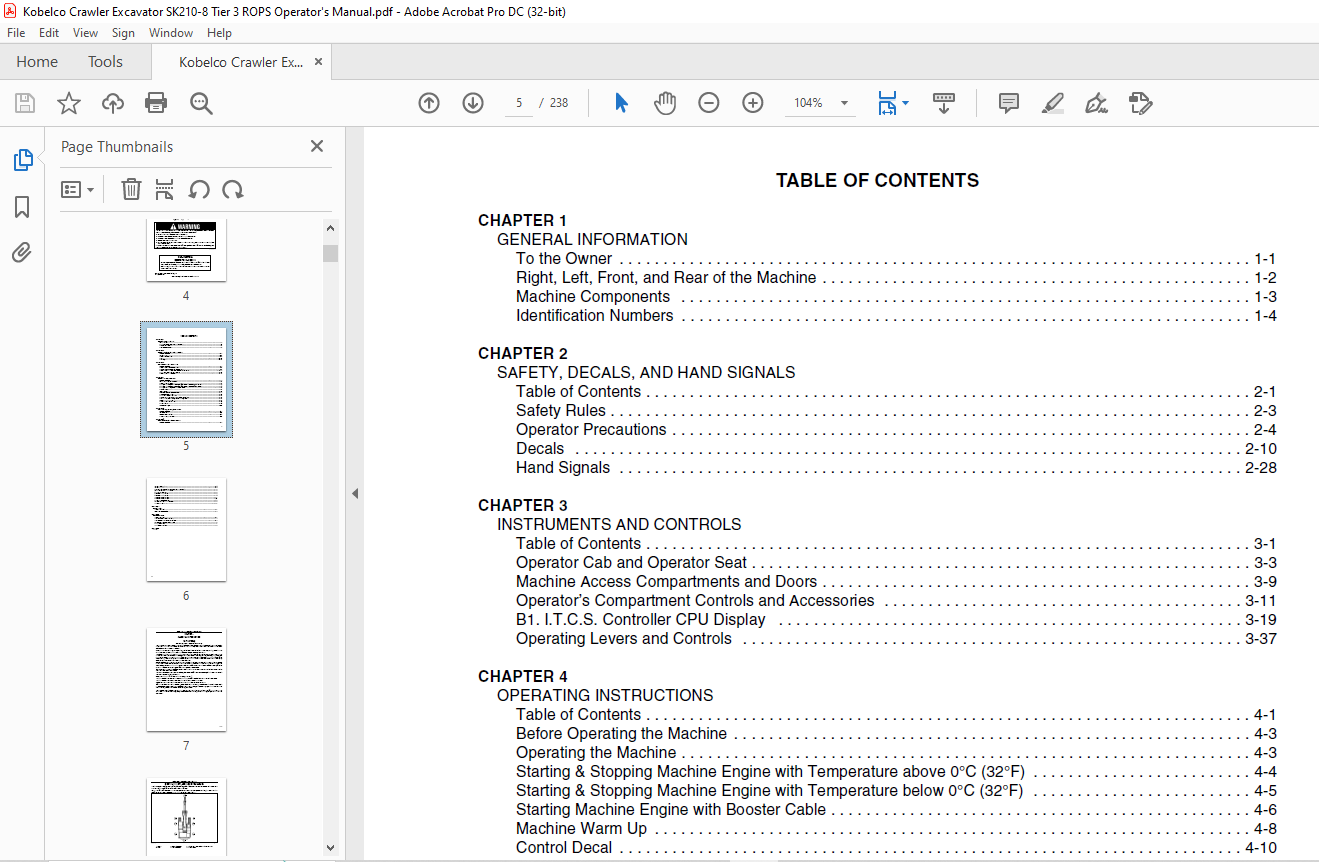Click thumbnail scrollbar up arrow
The width and height of the screenshot is (1319, 862).
(331, 228)
